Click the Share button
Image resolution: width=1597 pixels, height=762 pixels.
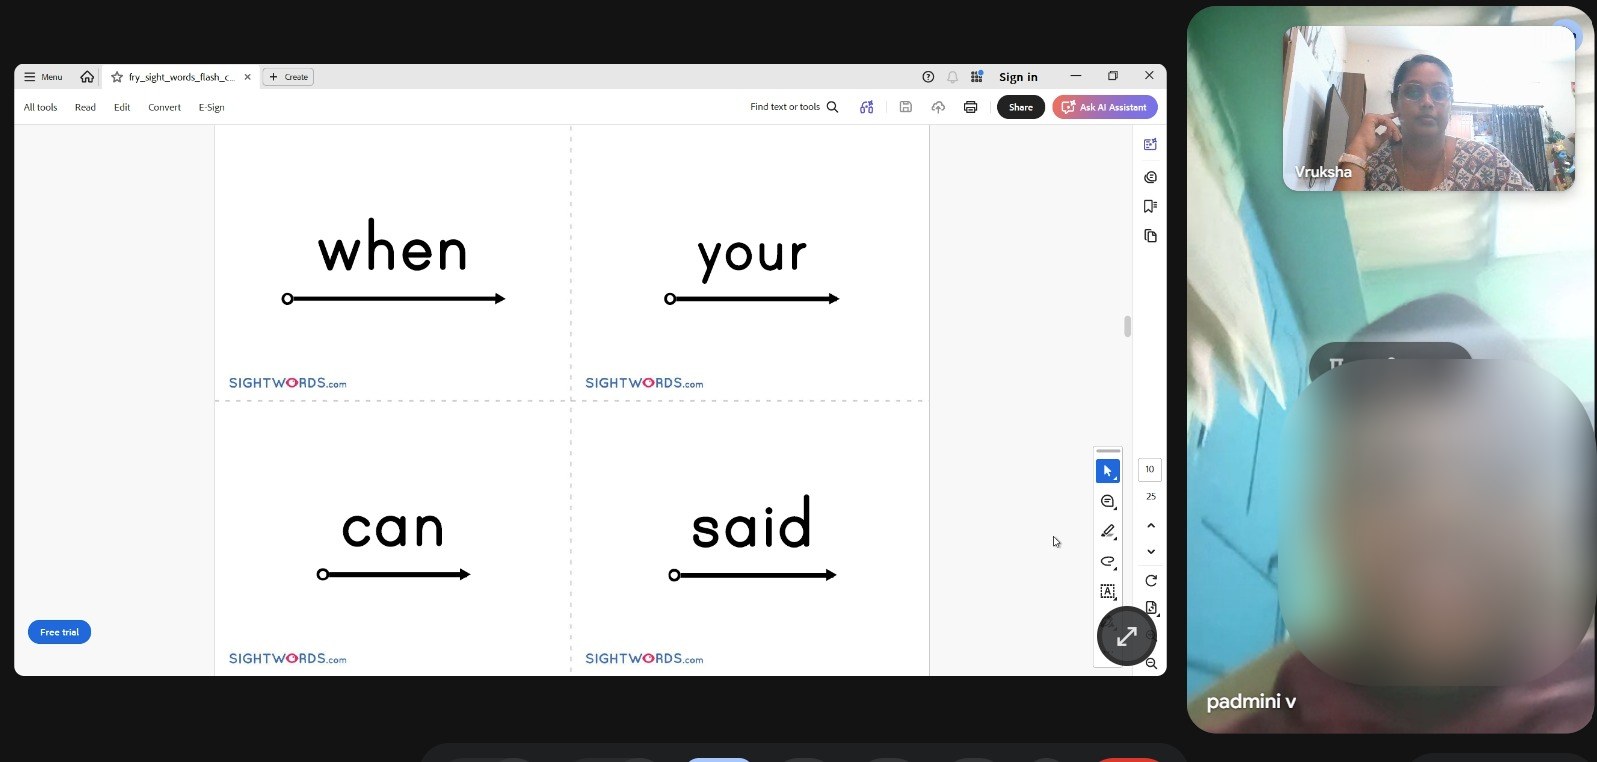click(1021, 107)
